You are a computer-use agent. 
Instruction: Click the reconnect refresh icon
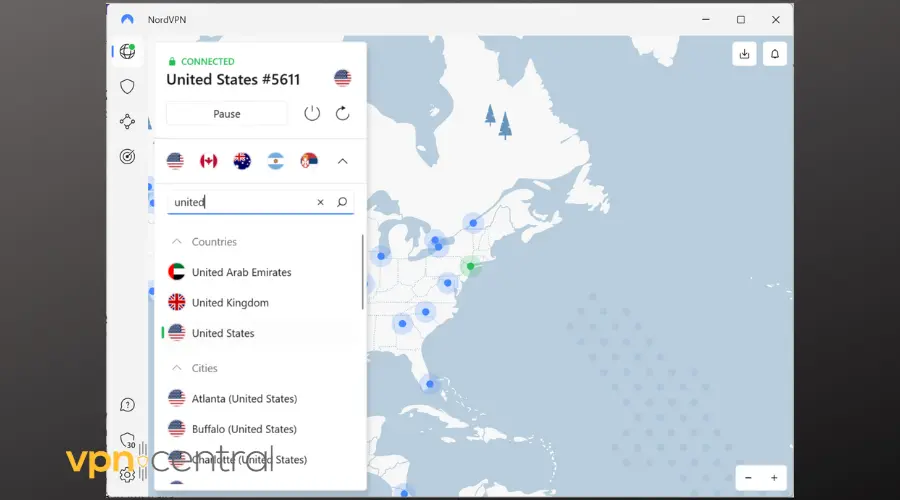pyautogui.click(x=343, y=114)
